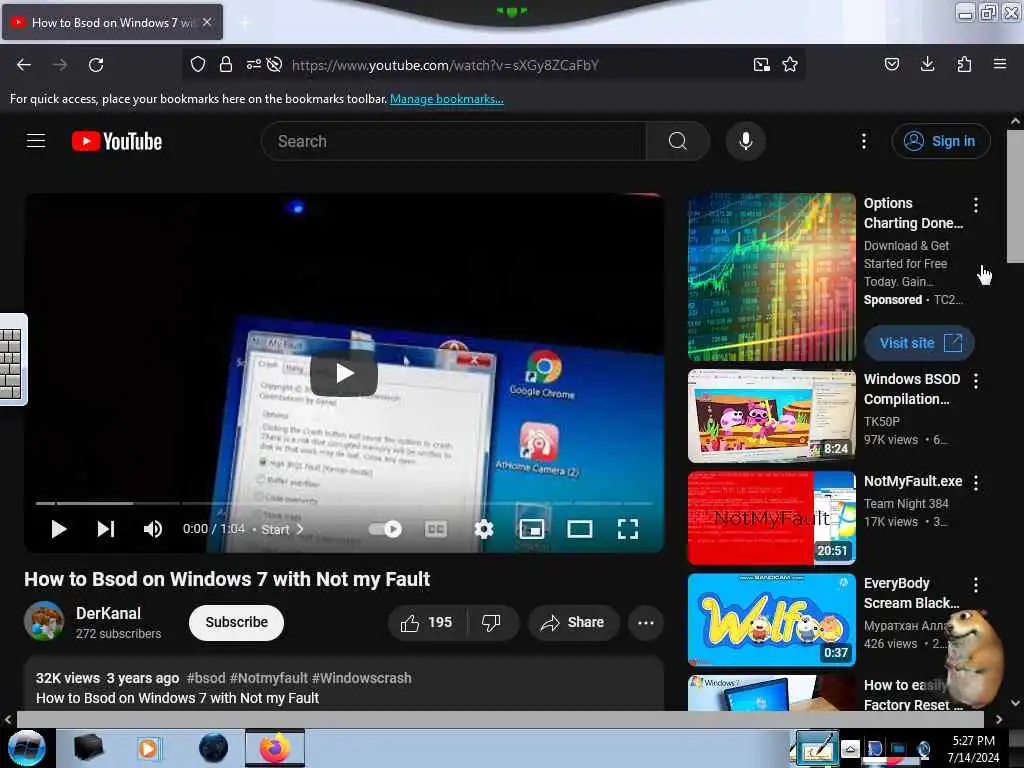
Task: Click the #Windowscrash hashtag
Action: (362, 678)
